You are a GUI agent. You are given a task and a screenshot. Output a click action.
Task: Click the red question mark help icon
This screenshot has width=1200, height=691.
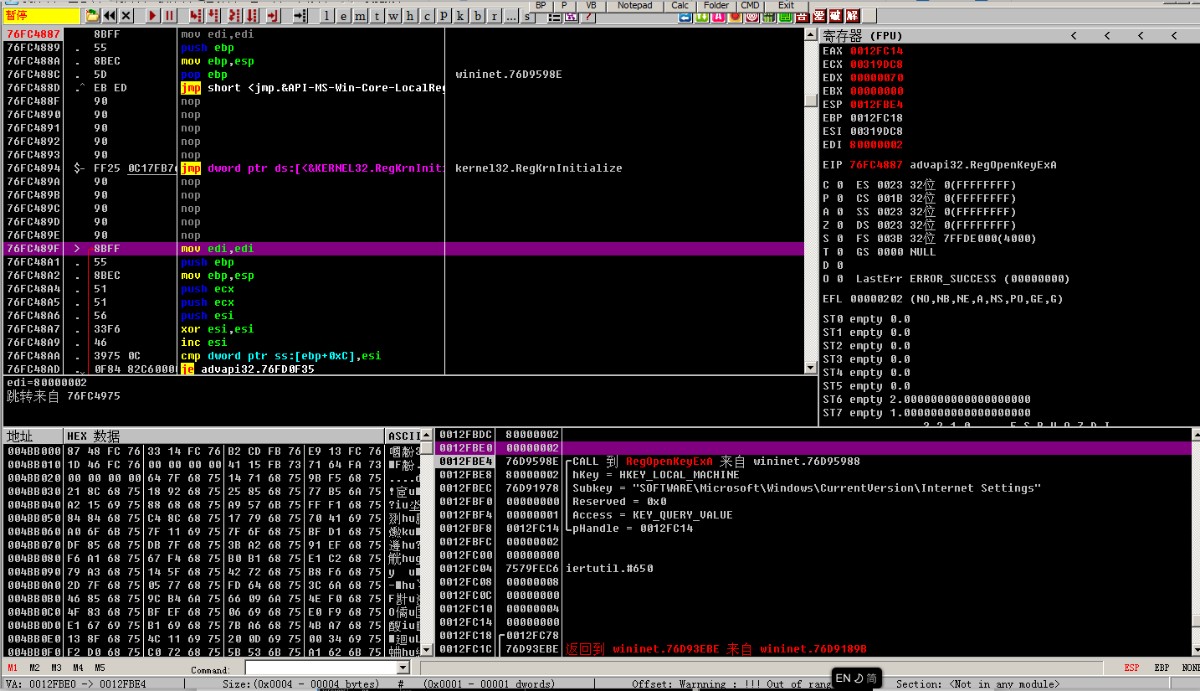coord(588,17)
